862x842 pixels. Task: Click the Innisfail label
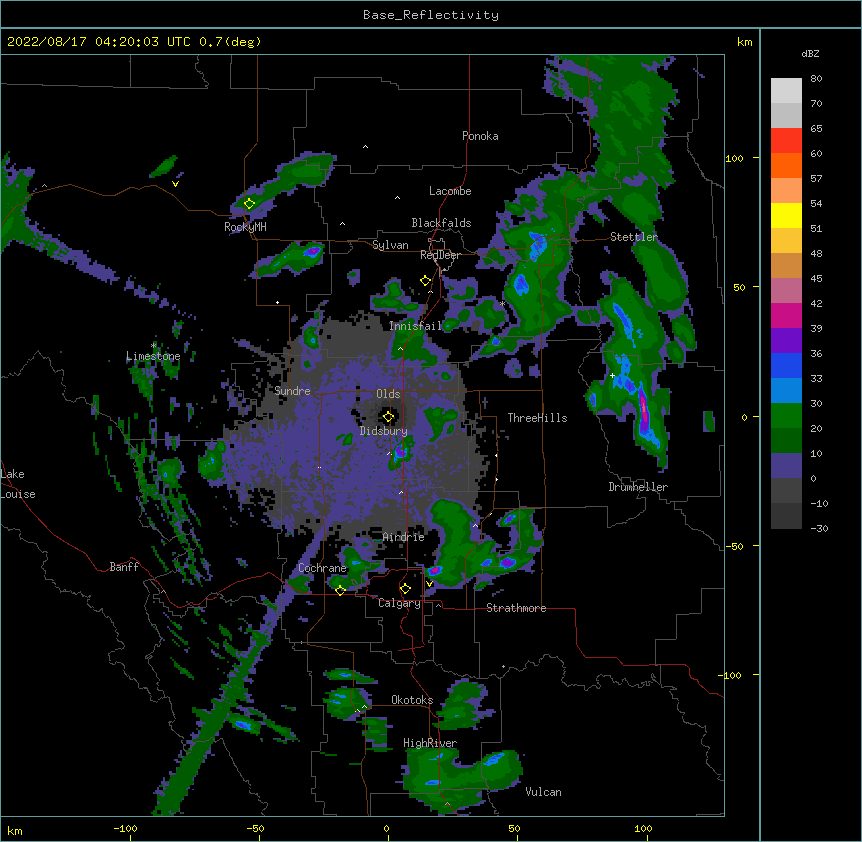pos(415,326)
